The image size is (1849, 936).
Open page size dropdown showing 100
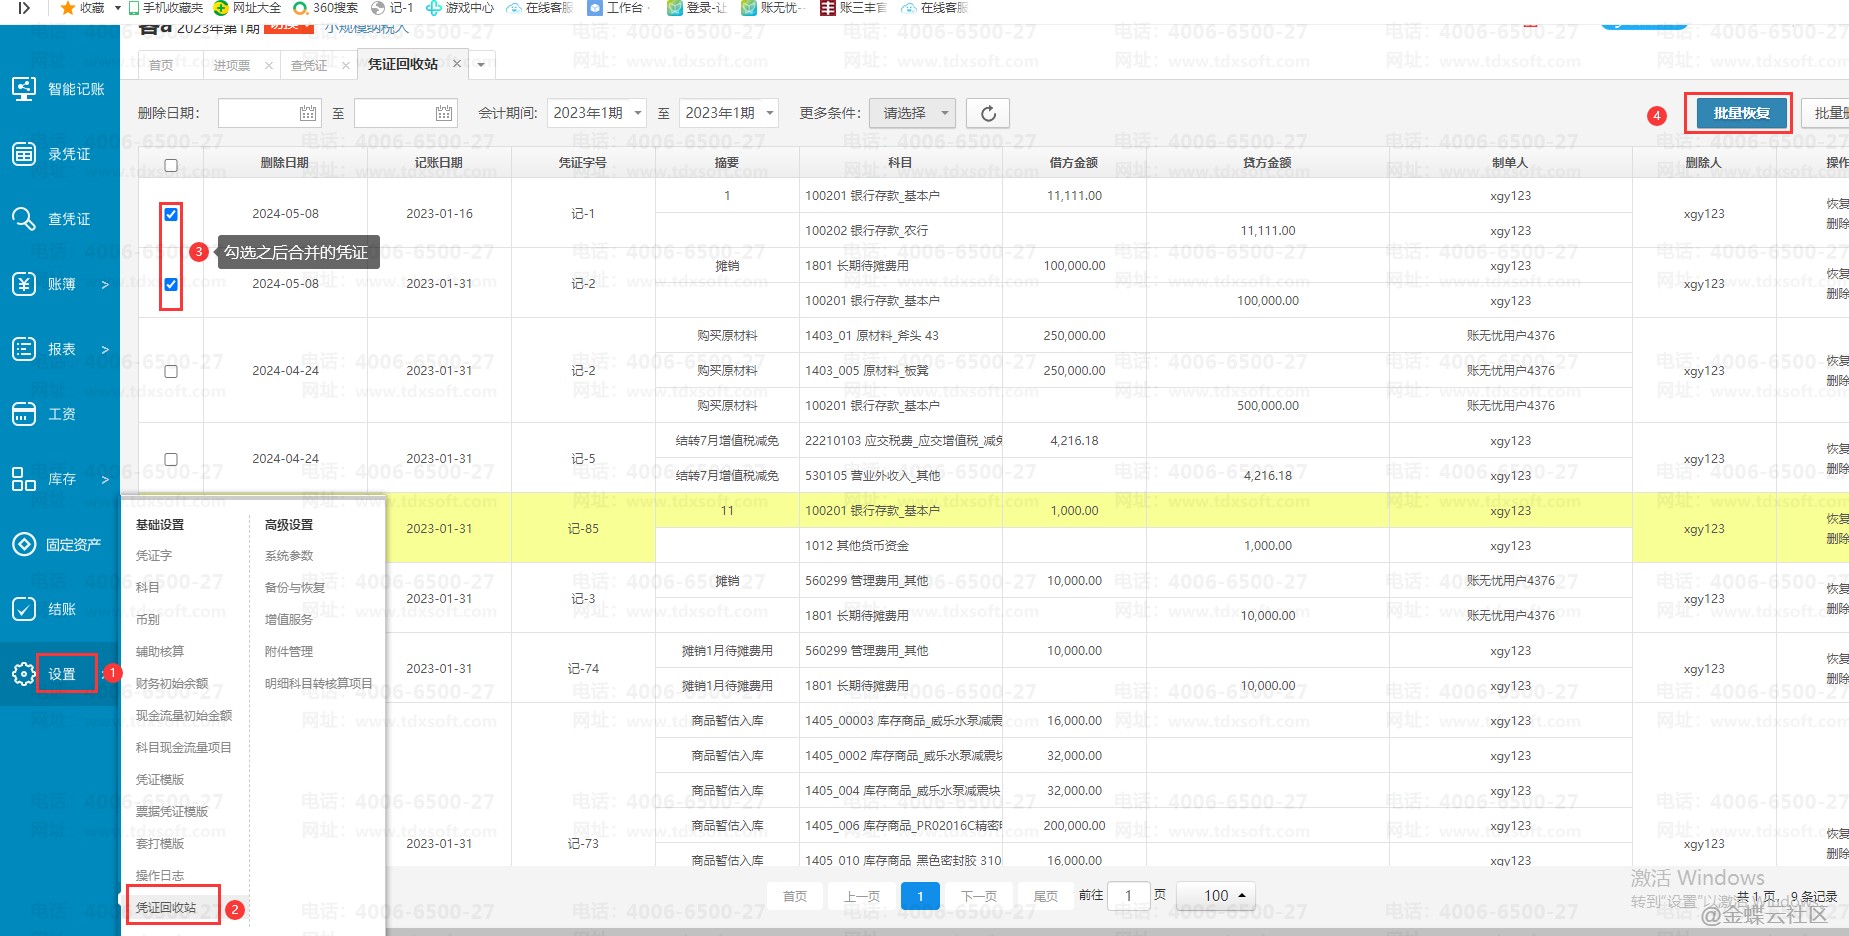(1215, 896)
